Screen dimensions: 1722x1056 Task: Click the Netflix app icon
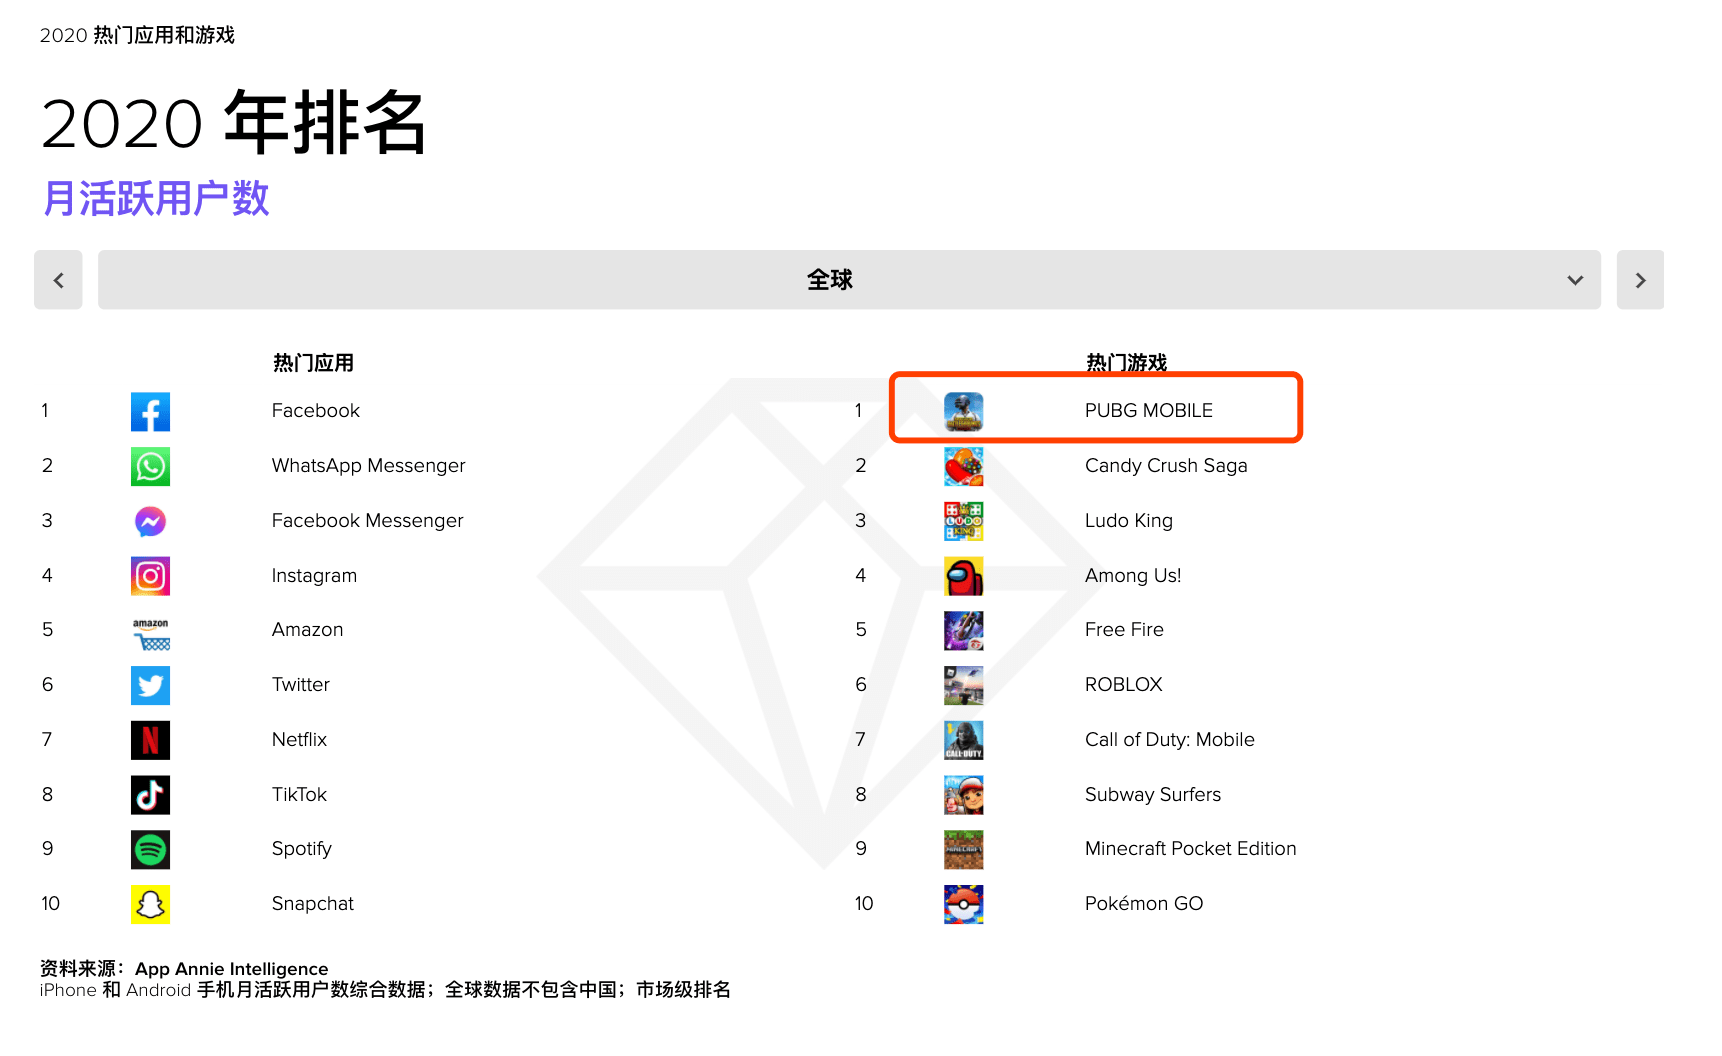tap(150, 740)
